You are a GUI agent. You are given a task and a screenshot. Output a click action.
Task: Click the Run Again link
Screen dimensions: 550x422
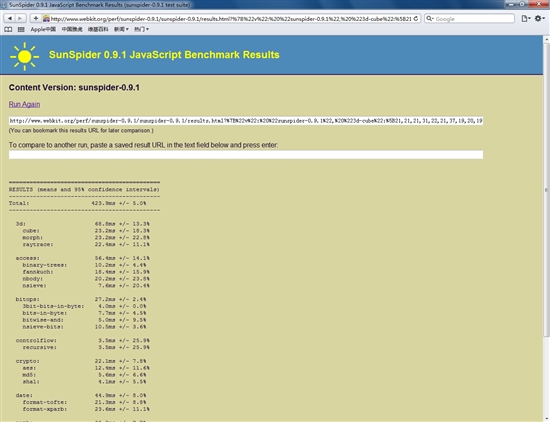[x=24, y=104]
